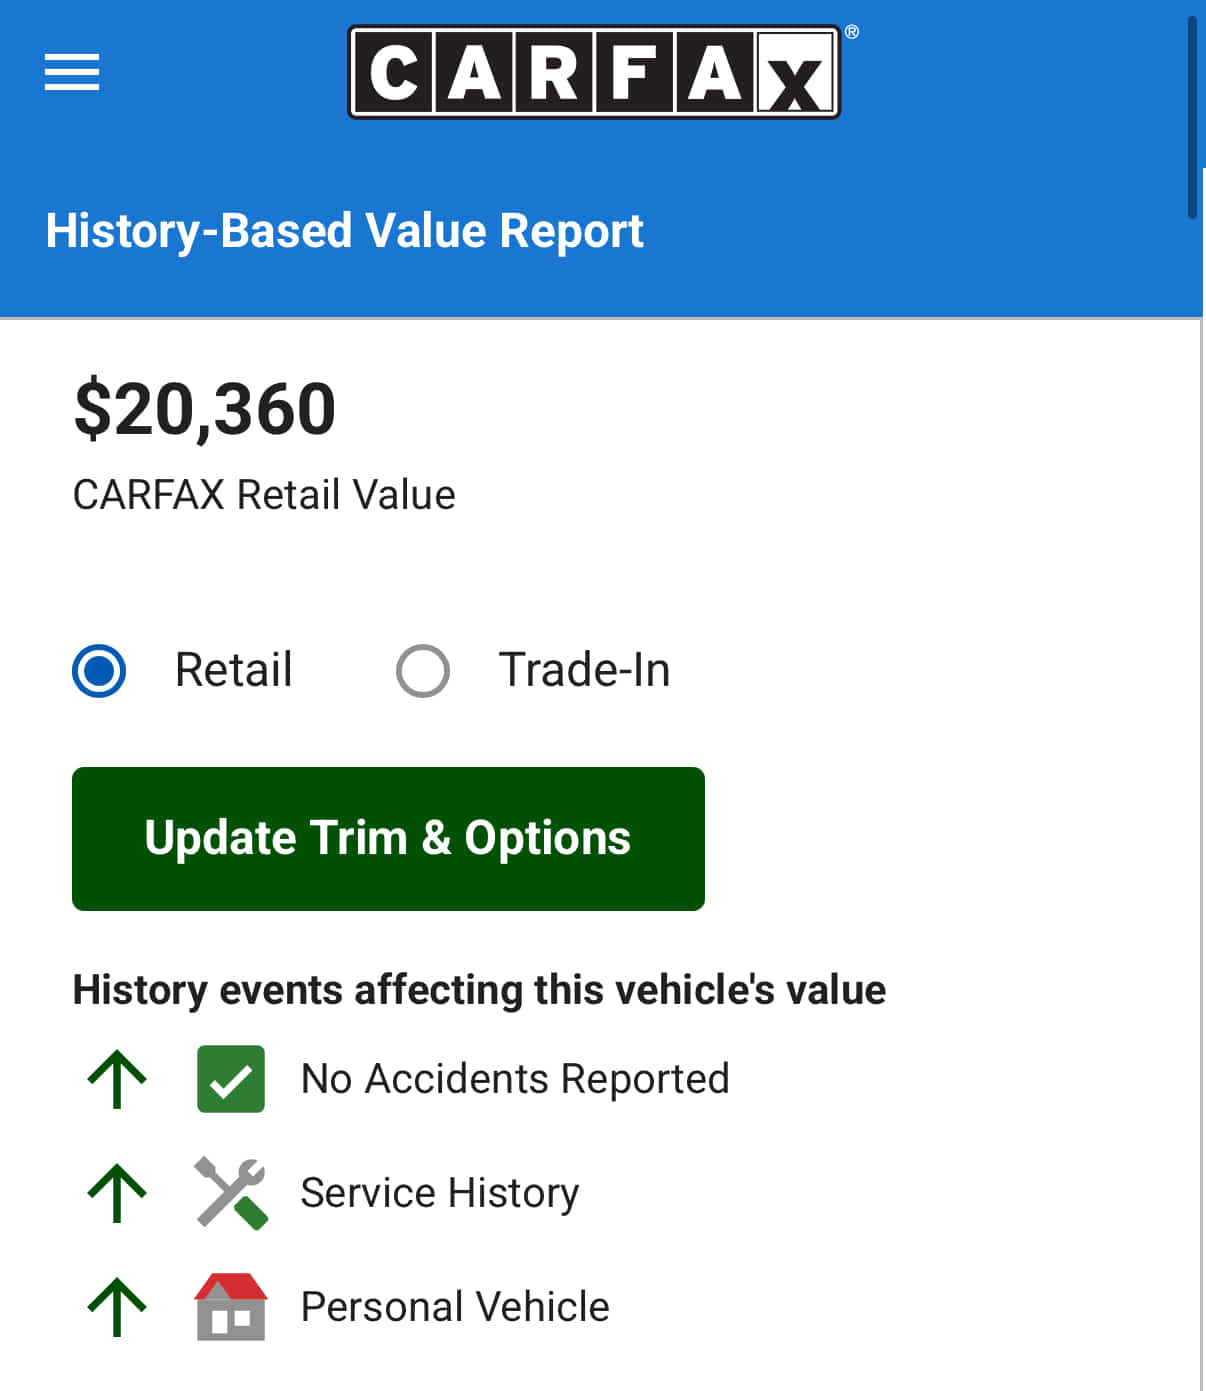Click the $20,360 retail value amount
The width and height of the screenshot is (1206, 1391).
[205, 409]
